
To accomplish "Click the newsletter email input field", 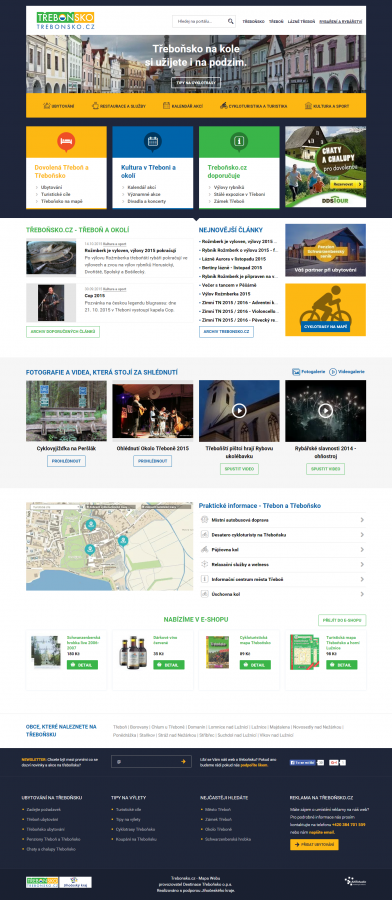I will point(152,762).
